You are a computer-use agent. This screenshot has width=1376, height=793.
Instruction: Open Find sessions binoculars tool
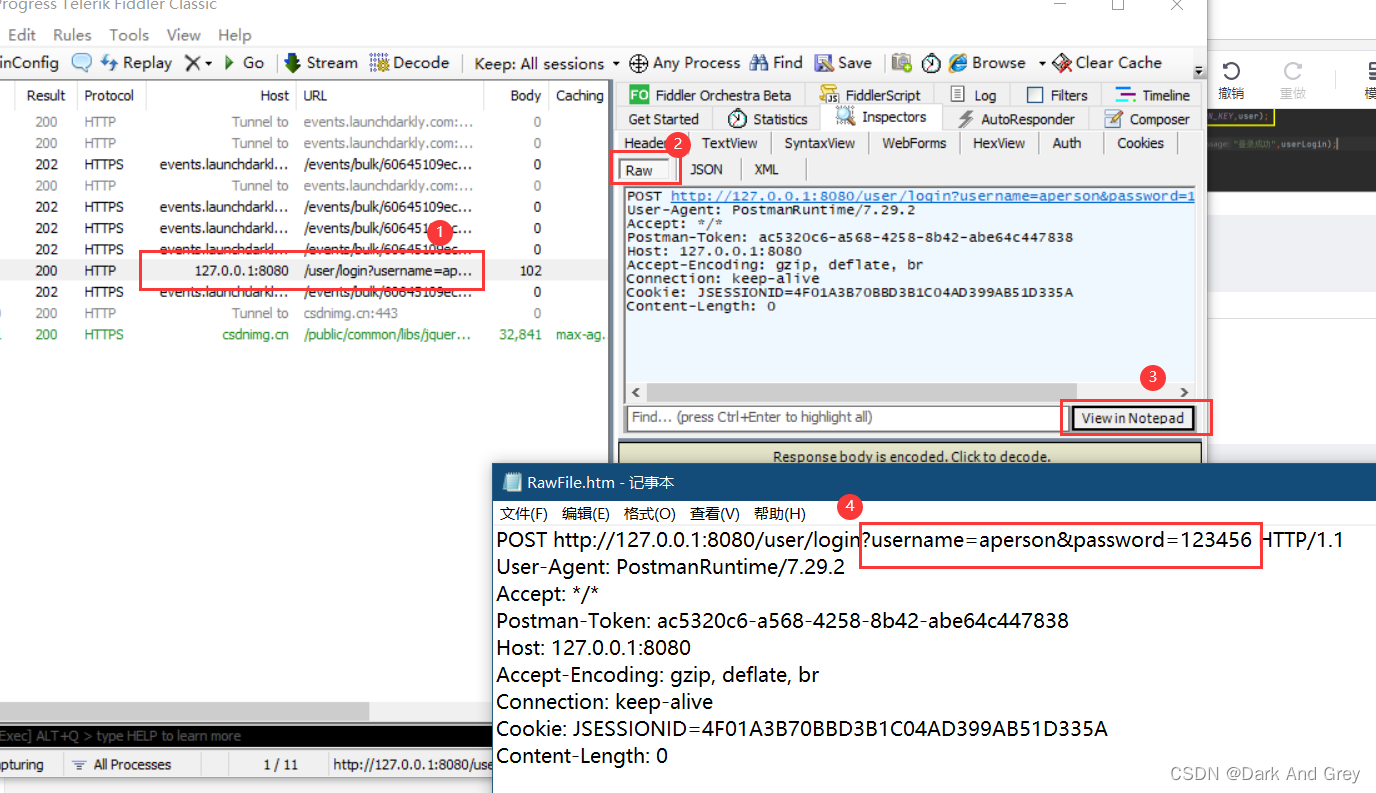(776, 63)
